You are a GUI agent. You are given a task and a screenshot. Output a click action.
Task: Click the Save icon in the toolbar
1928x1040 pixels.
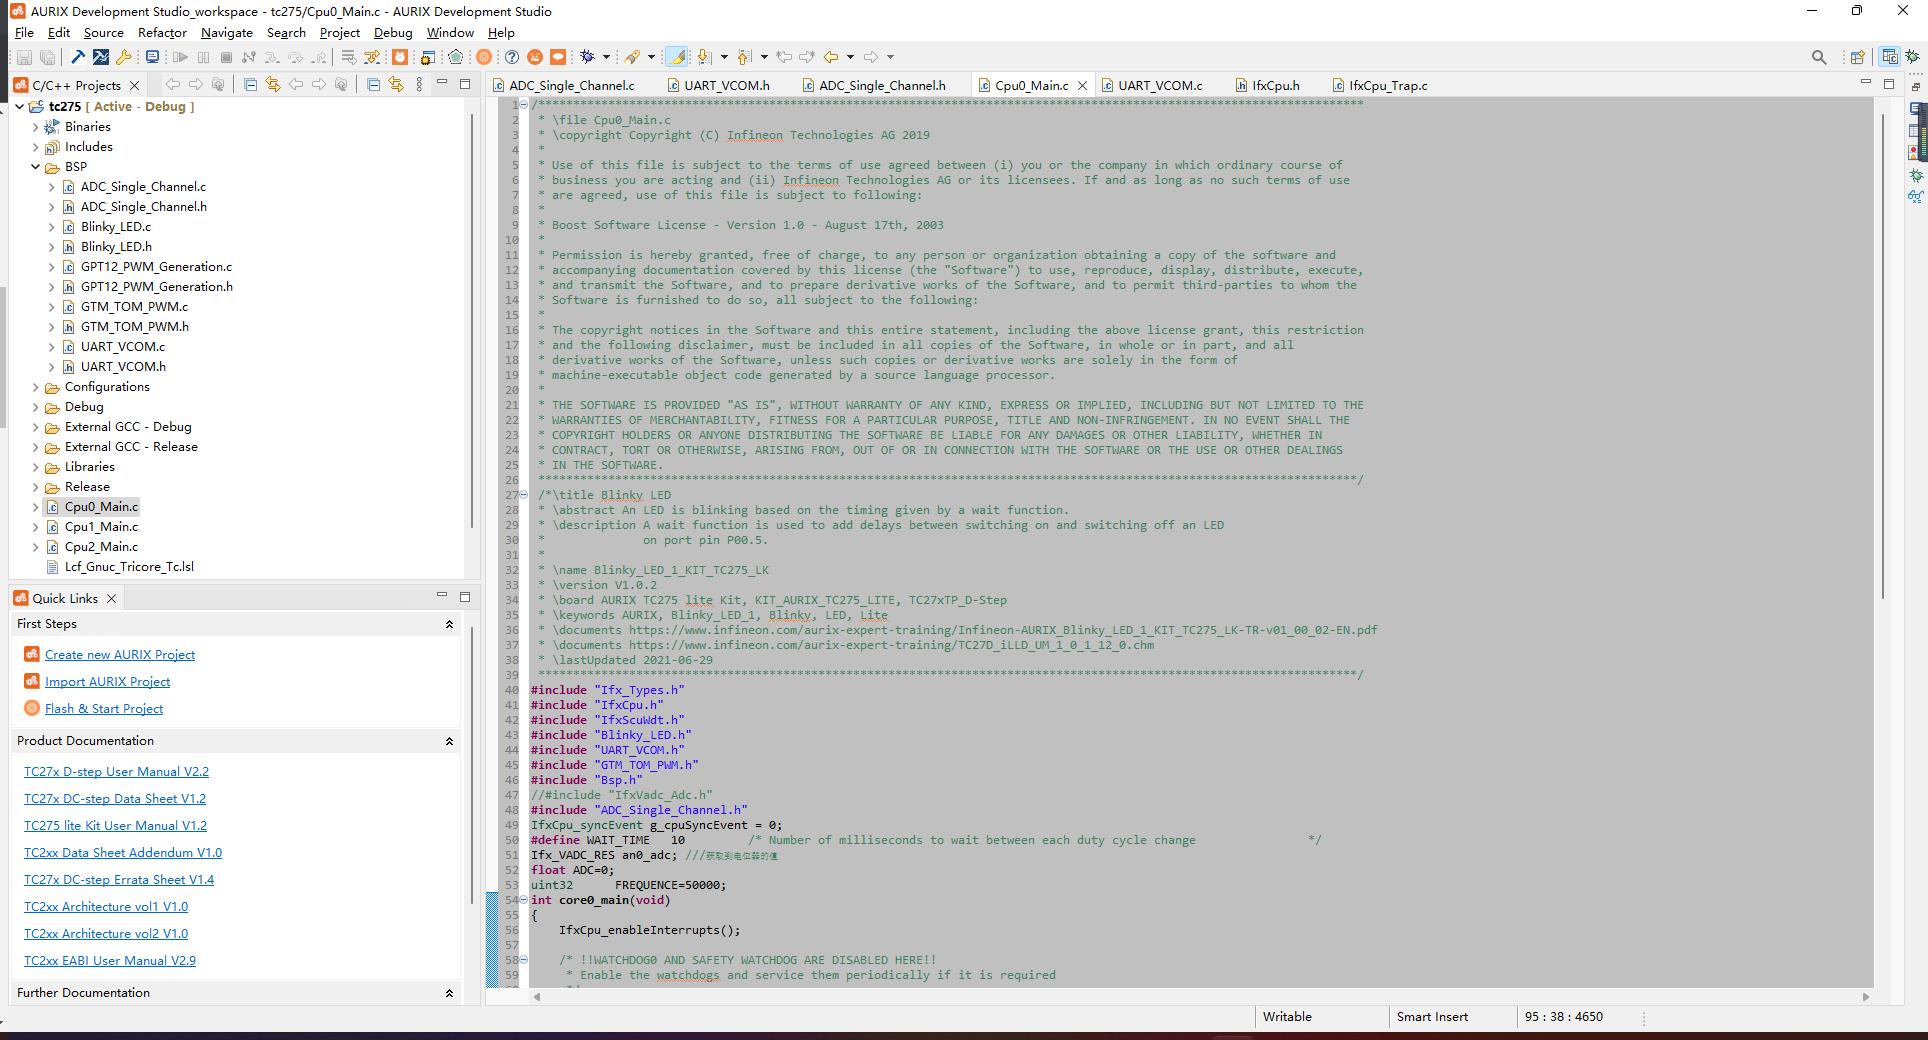(x=24, y=57)
